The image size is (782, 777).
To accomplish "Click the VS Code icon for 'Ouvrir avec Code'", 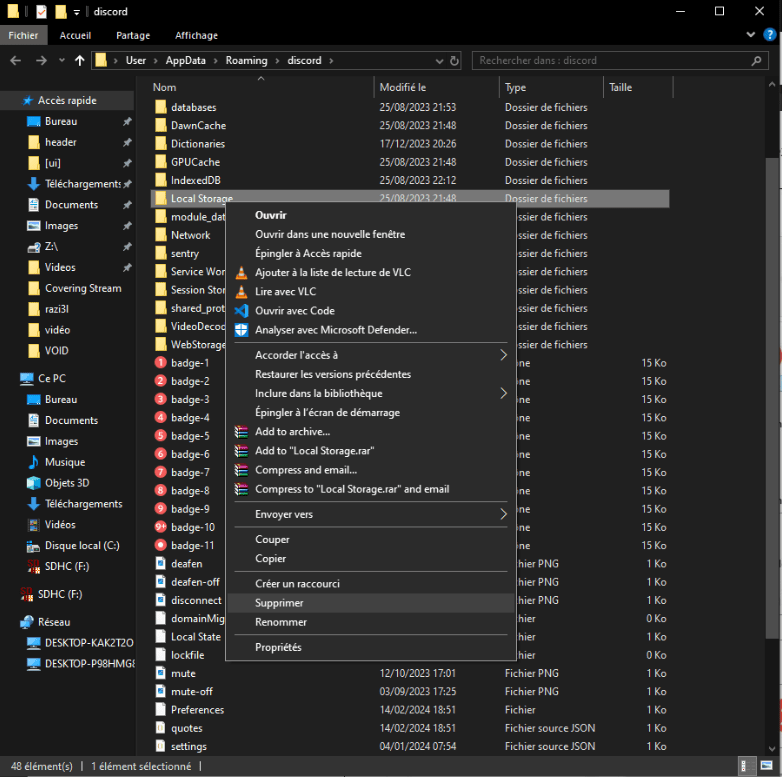I will pyautogui.click(x=240, y=311).
